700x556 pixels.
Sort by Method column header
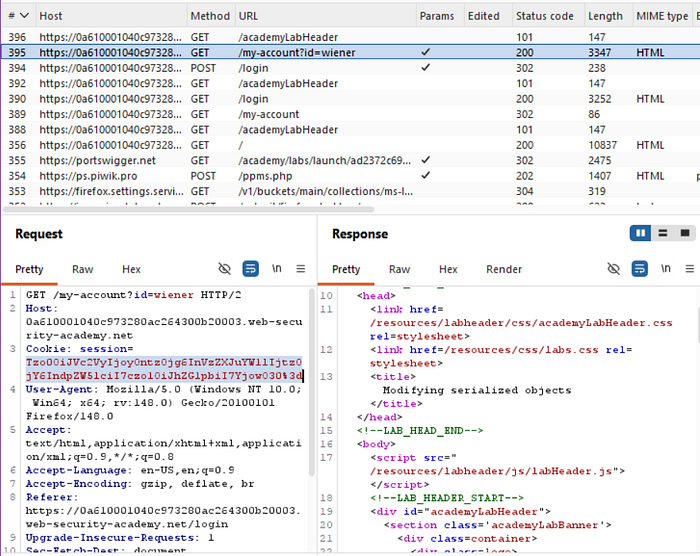[x=210, y=16]
